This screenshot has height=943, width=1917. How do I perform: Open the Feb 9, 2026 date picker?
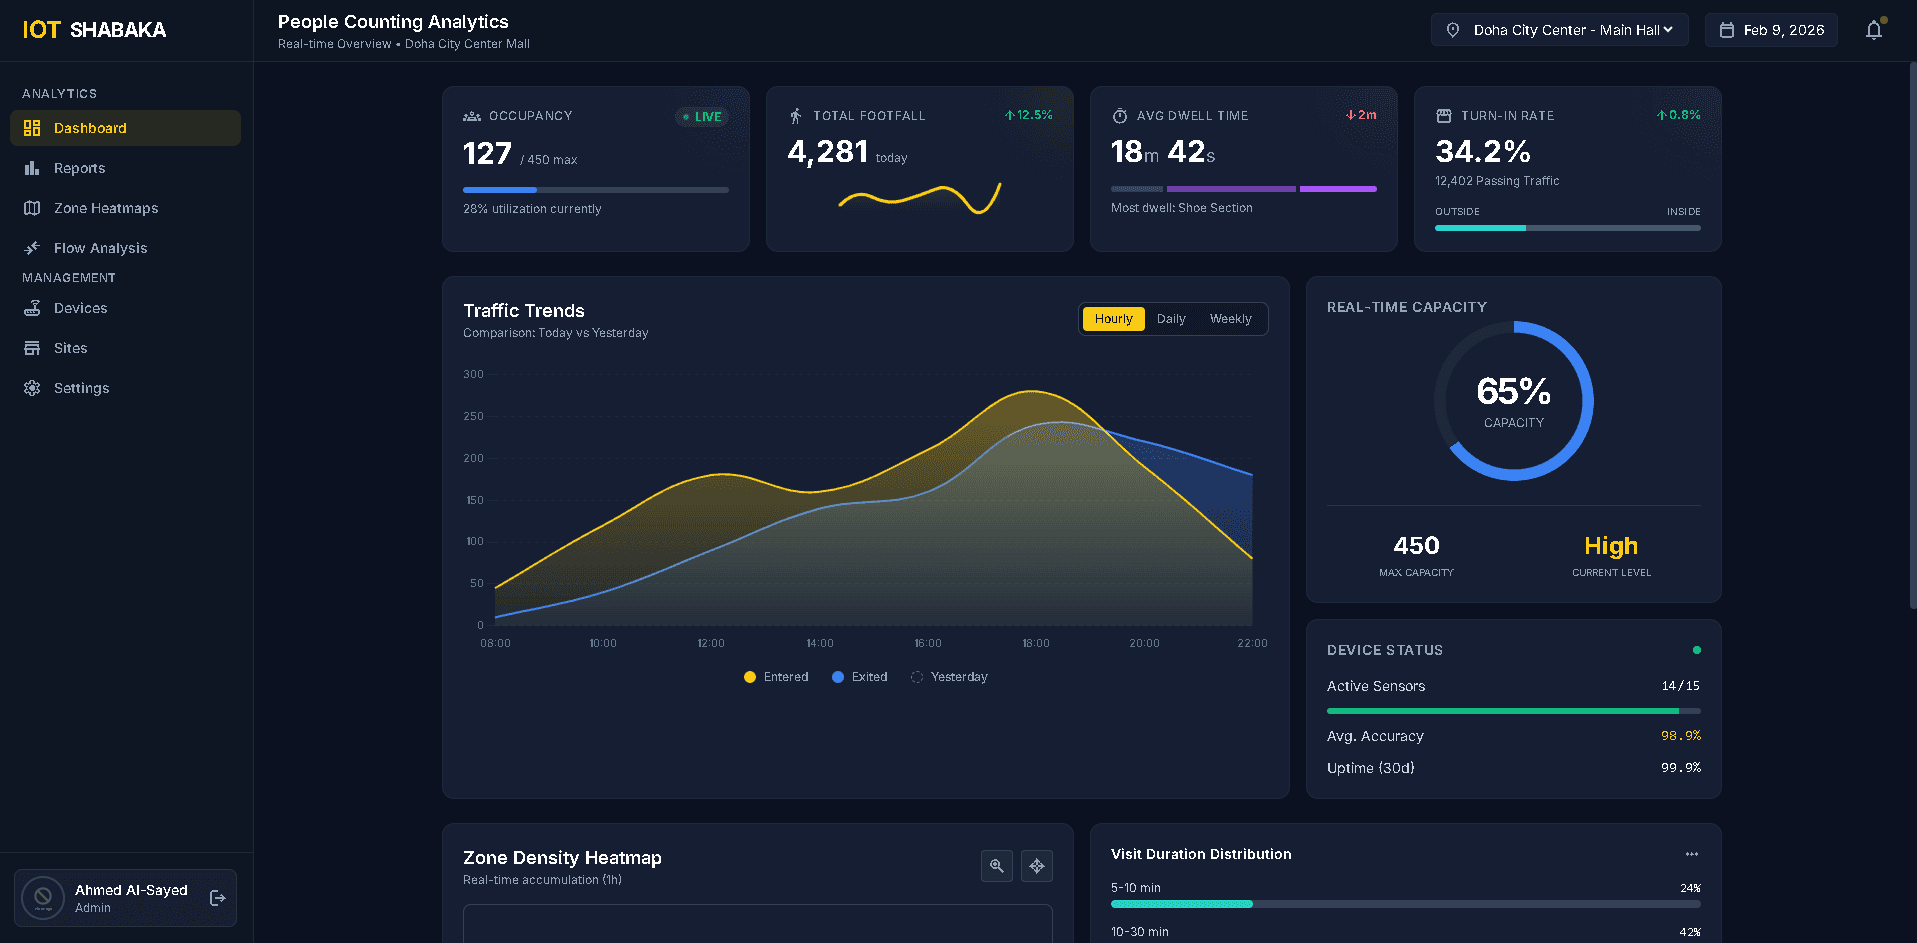[x=1770, y=30]
